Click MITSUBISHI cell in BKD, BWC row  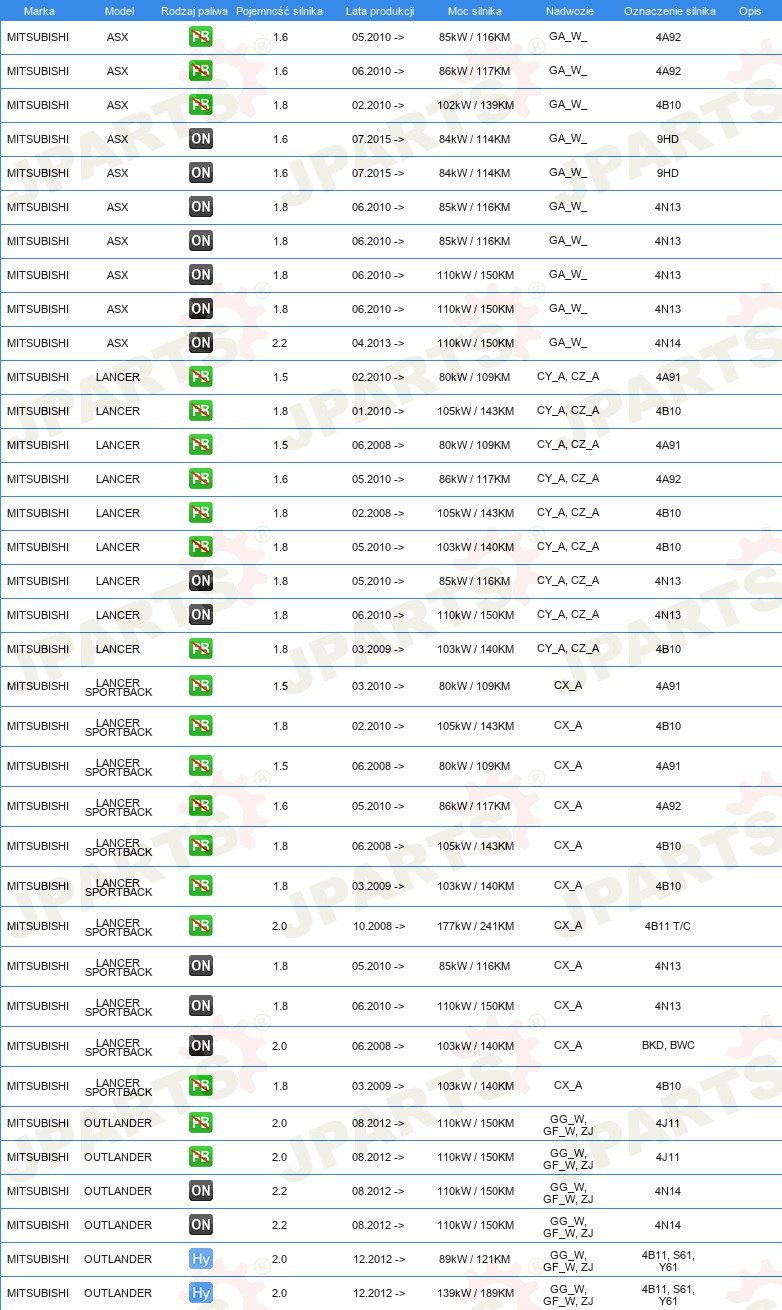(x=38, y=1046)
